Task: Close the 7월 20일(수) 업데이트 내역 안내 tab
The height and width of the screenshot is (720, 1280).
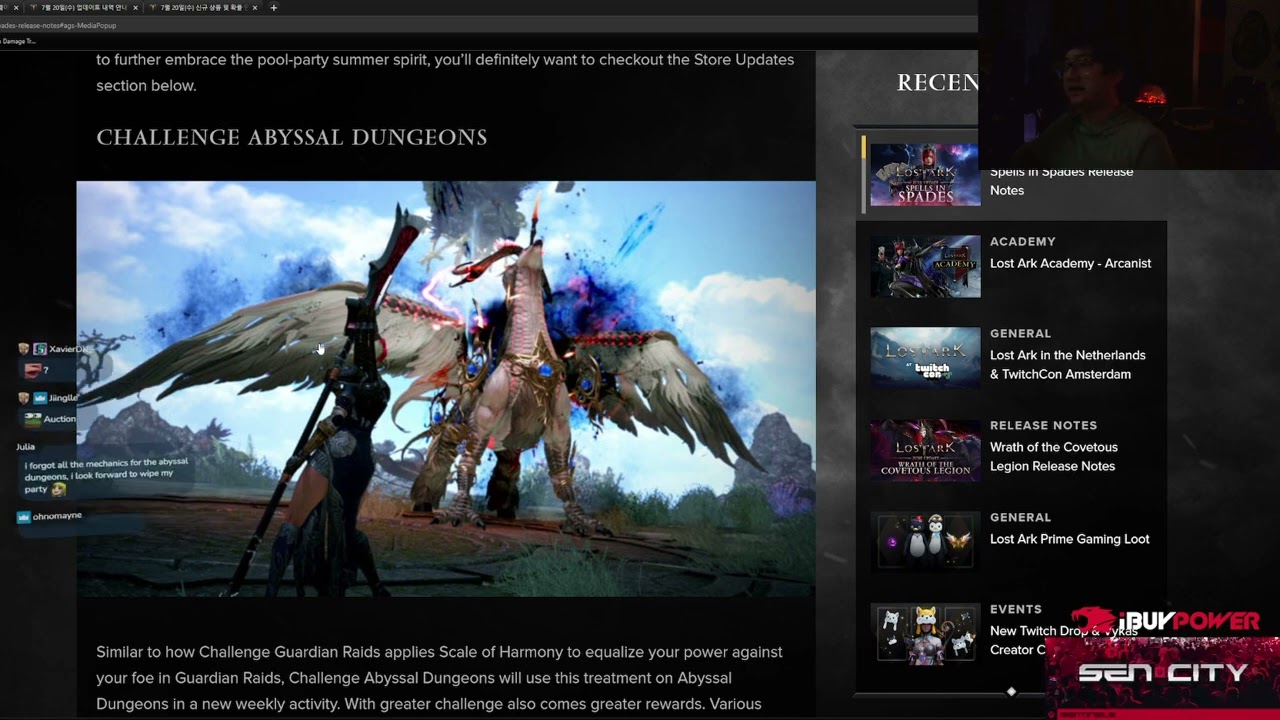Action: [137, 7]
